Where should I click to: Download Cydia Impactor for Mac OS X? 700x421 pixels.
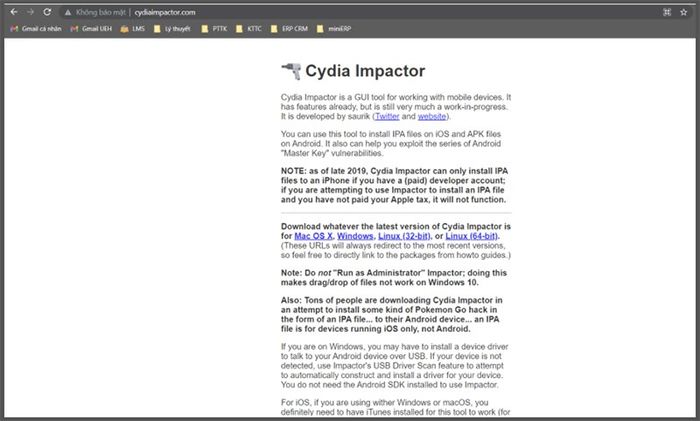pos(313,236)
